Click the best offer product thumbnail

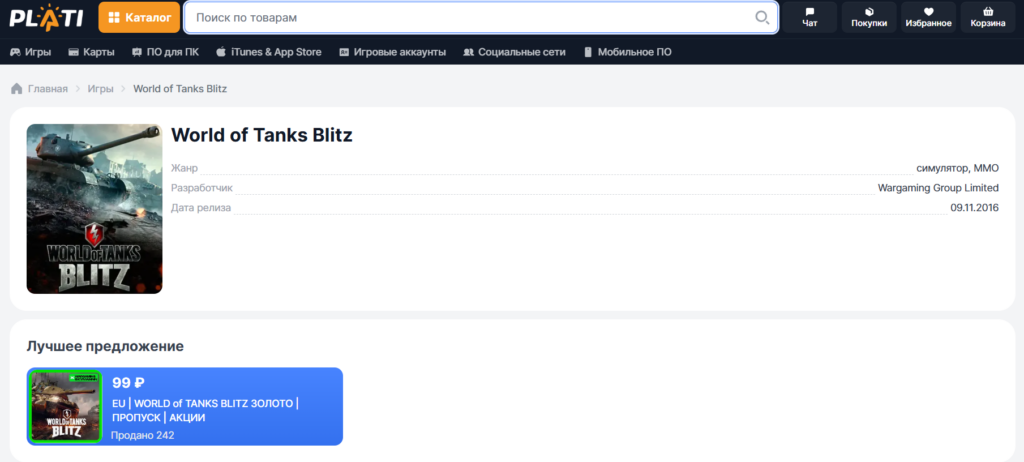[x=66, y=406]
